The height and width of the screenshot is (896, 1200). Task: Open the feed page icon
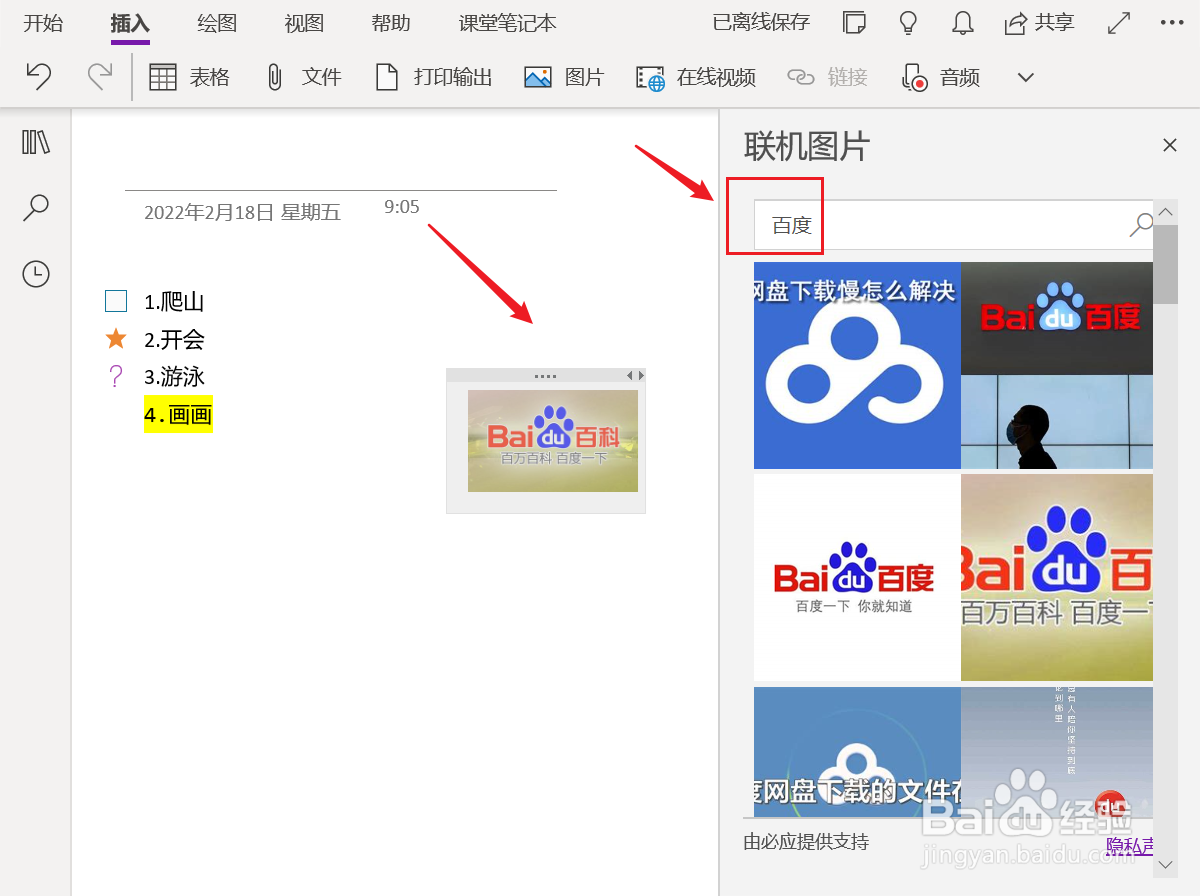[x=854, y=23]
